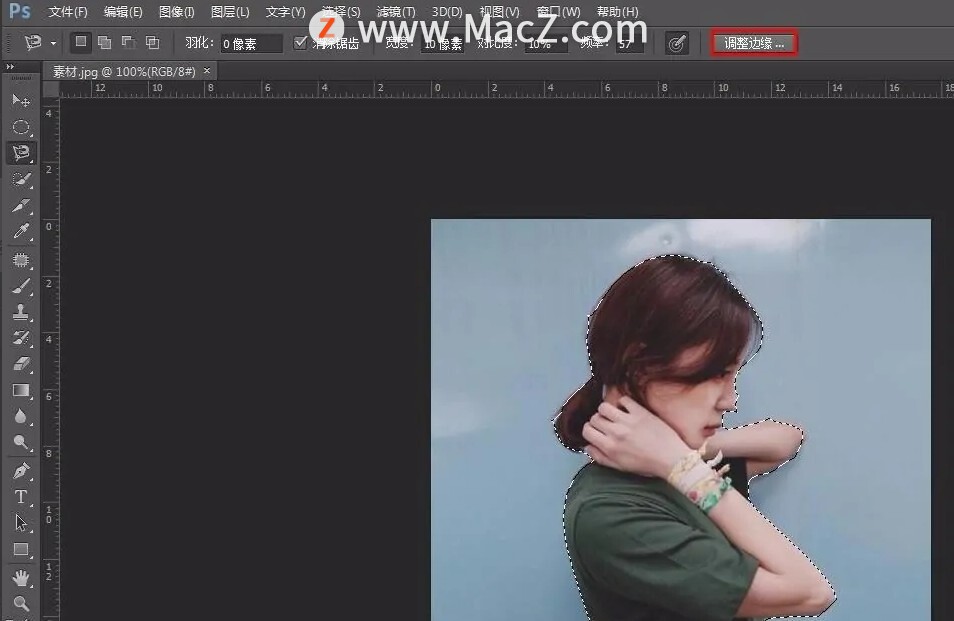This screenshot has width=954, height=621.
Task: Select the Gradient tool
Action: (20, 391)
